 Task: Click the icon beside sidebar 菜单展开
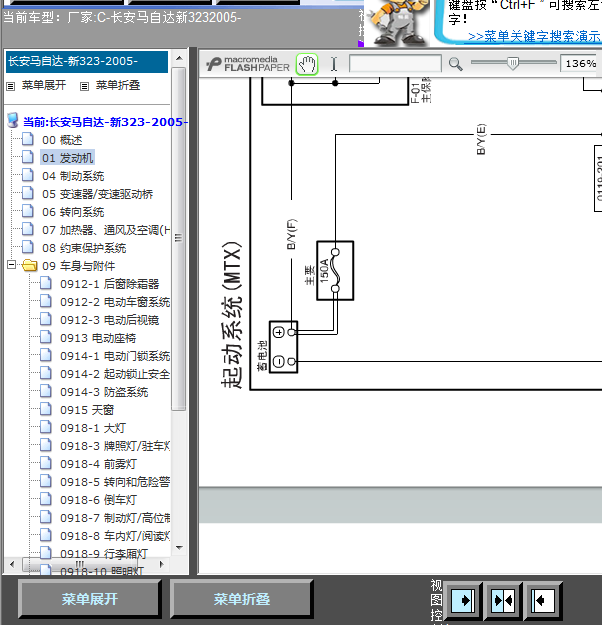pyautogui.click(x=11, y=86)
